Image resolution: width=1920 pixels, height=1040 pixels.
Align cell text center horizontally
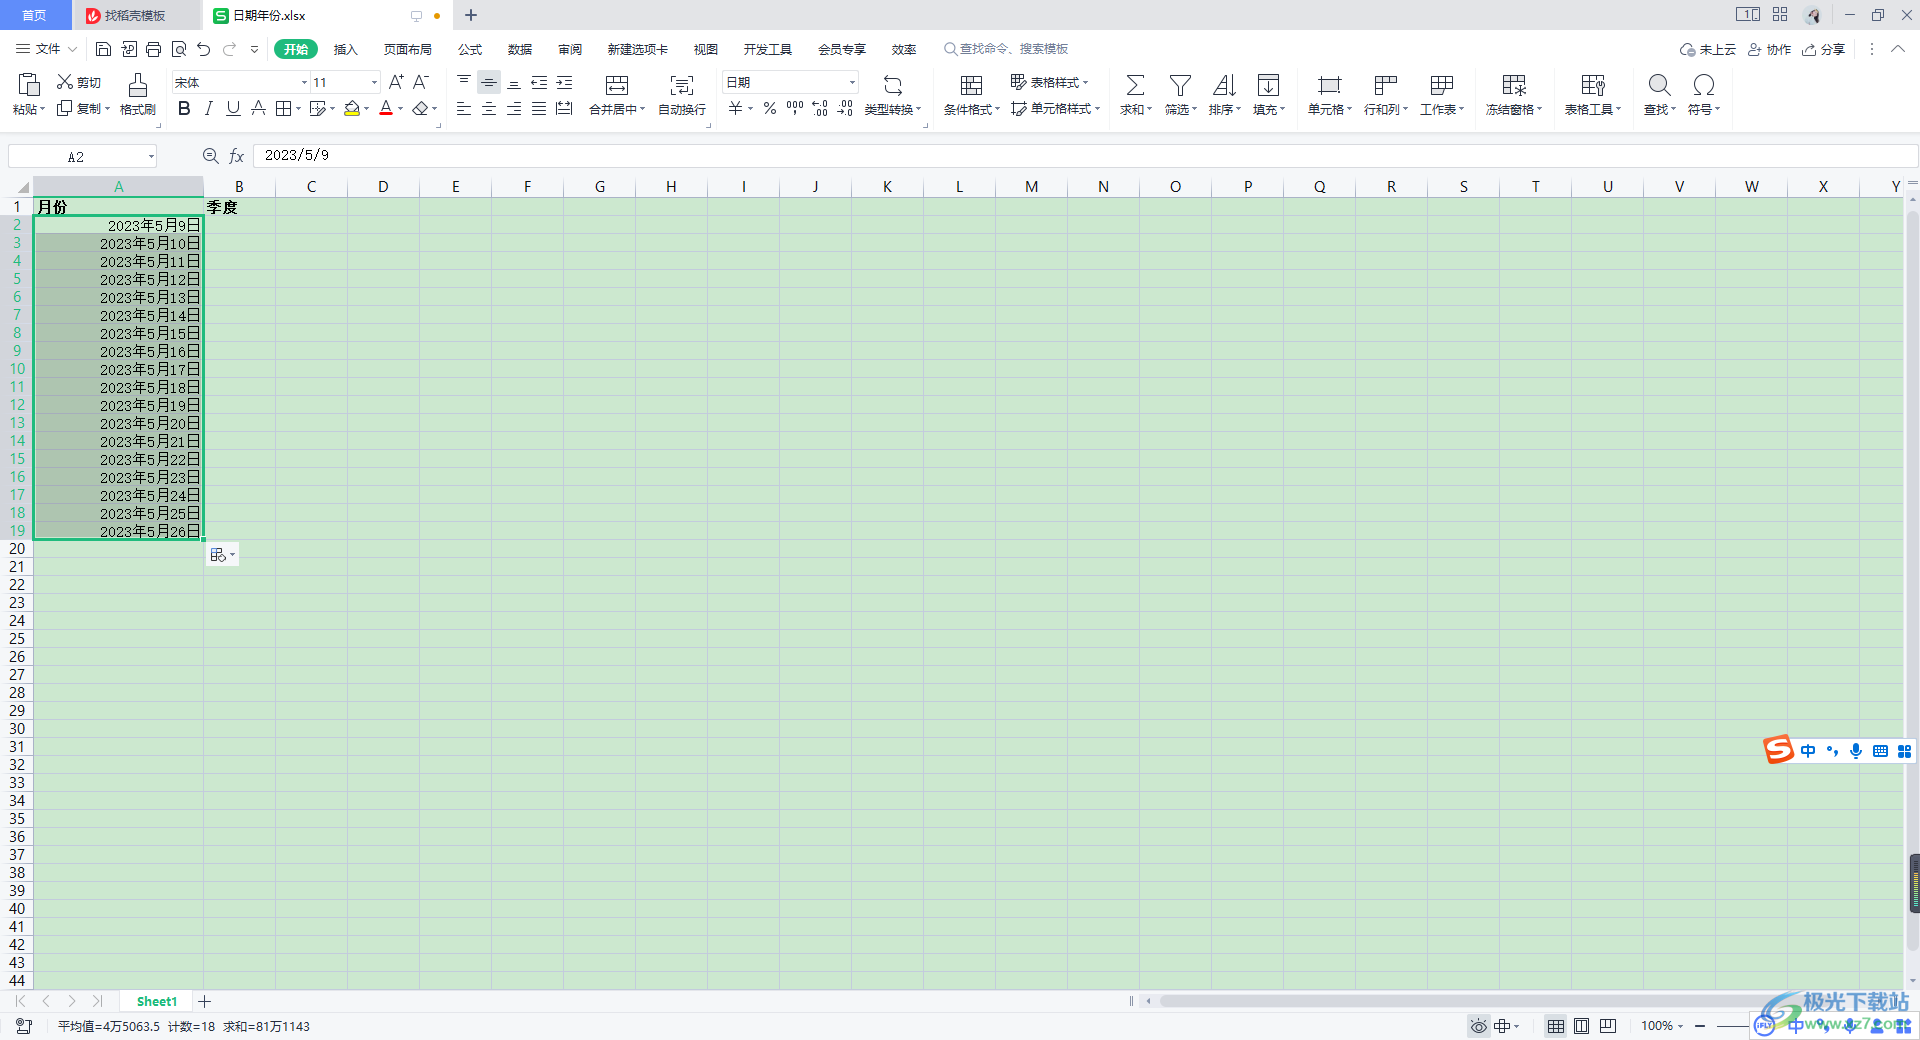489,108
